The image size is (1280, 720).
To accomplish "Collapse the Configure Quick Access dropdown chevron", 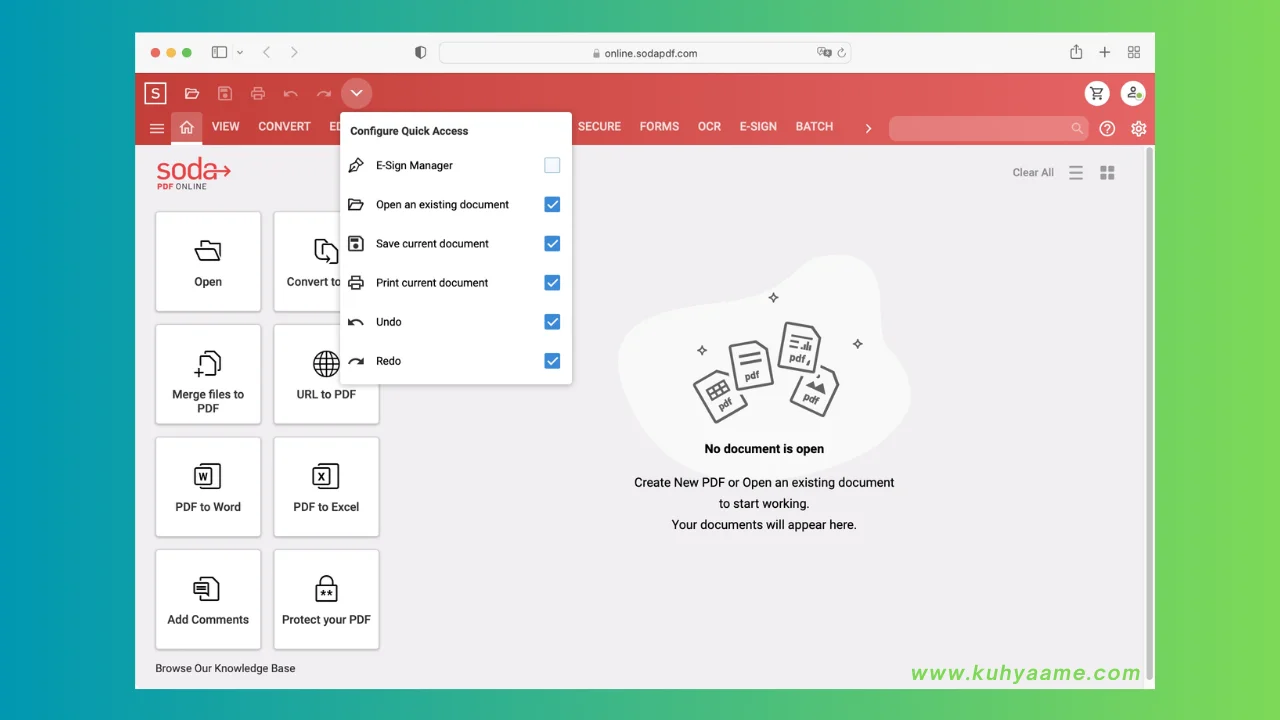I will tap(356, 94).
